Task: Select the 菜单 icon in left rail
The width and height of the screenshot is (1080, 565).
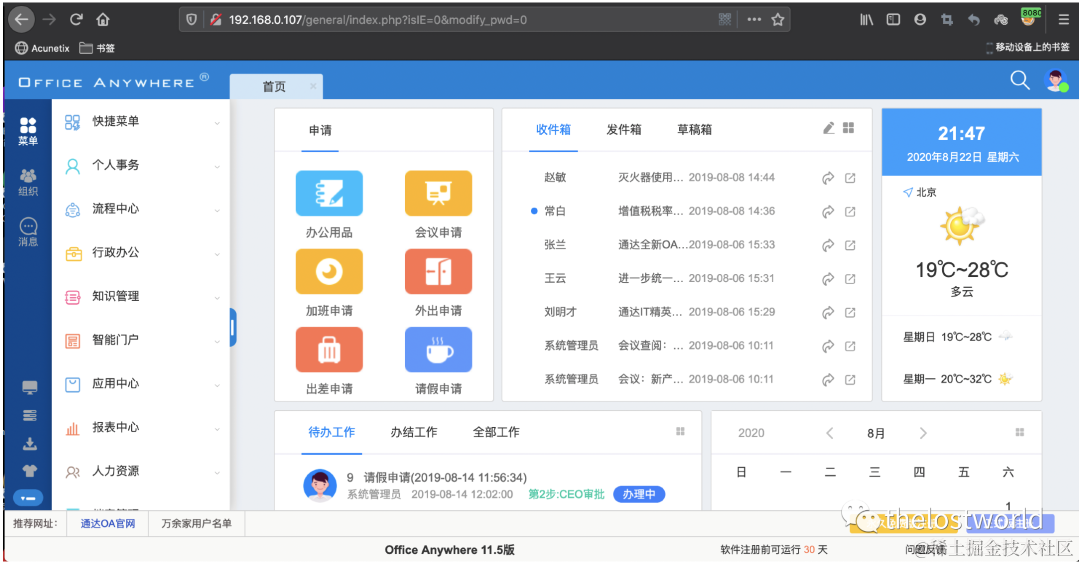Action: 28,131
